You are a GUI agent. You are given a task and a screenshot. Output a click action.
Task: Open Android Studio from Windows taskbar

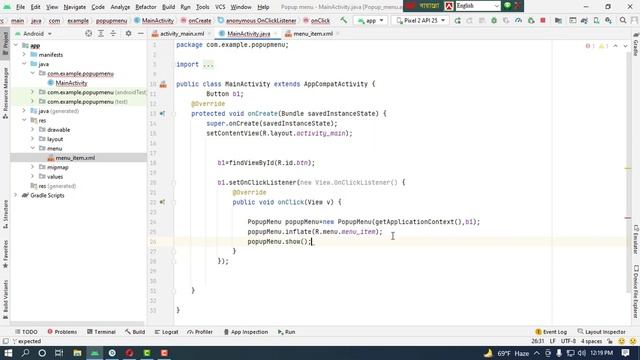[95, 353]
